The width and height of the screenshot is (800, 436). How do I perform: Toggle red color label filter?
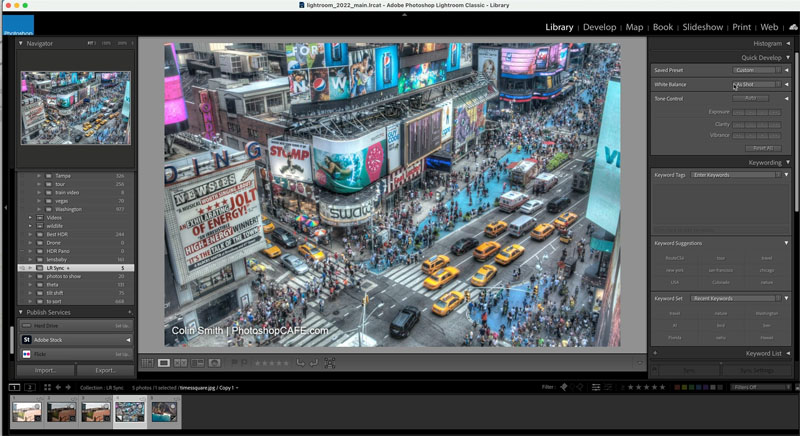[x=677, y=387]
